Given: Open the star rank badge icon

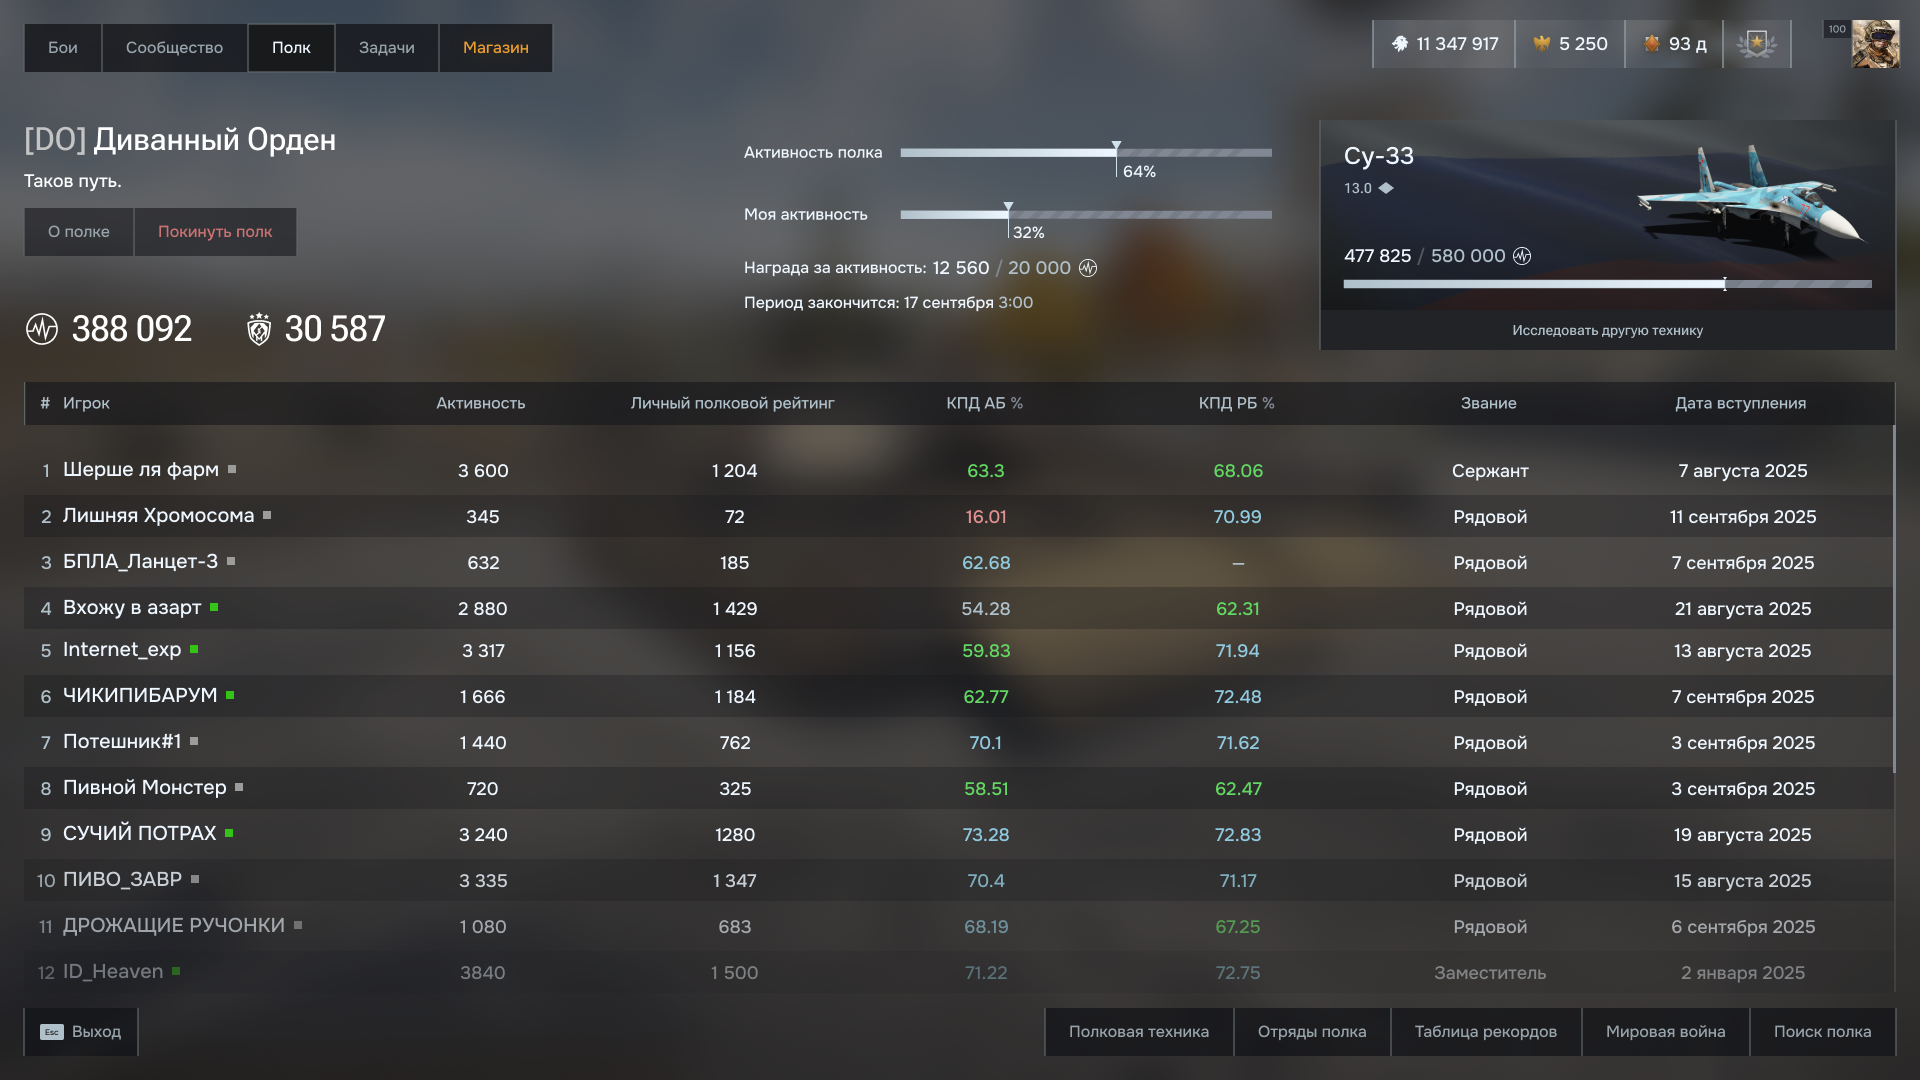Looking at the screenshot, I should click(x=1756, y=44).
